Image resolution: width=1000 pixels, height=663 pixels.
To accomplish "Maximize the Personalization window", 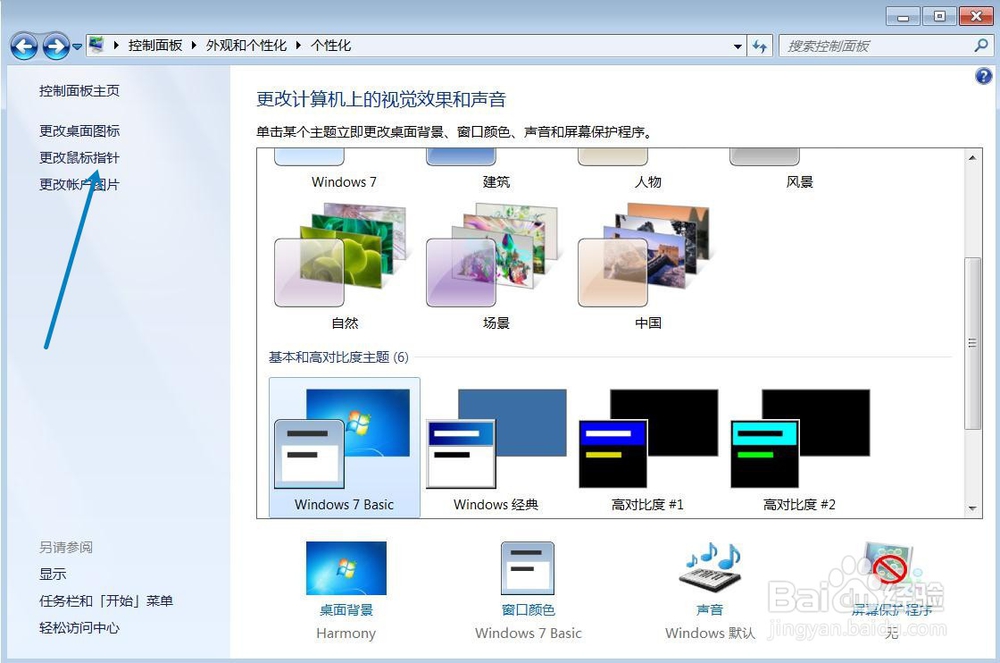I will [x=939, y=16].
